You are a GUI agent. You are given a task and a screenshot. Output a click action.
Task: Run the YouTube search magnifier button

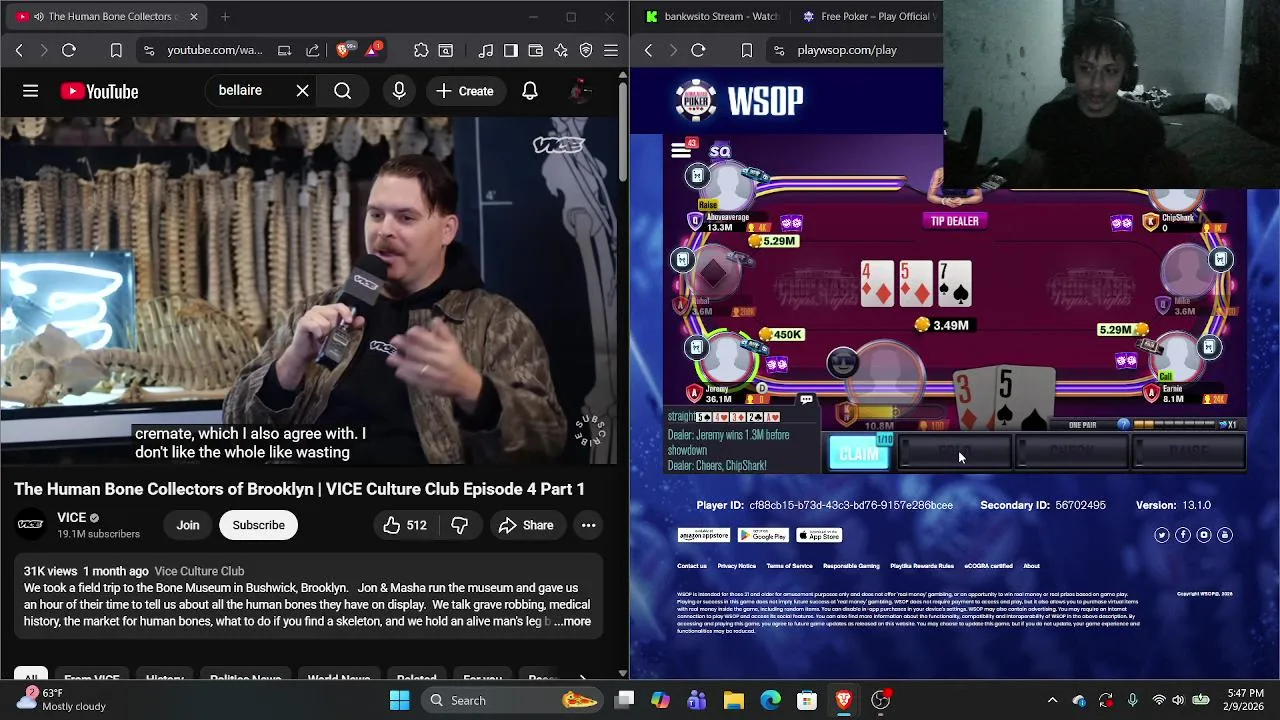(x=342, y=91)
